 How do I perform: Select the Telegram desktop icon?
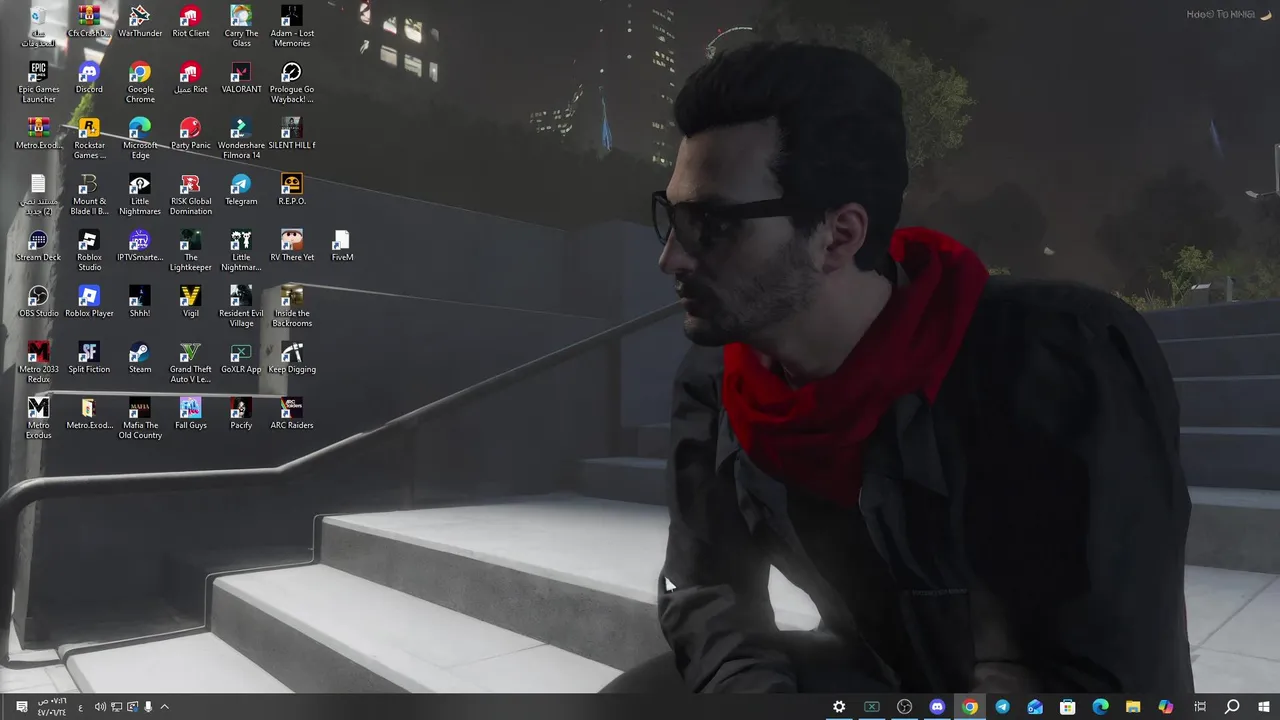point(241,190)
